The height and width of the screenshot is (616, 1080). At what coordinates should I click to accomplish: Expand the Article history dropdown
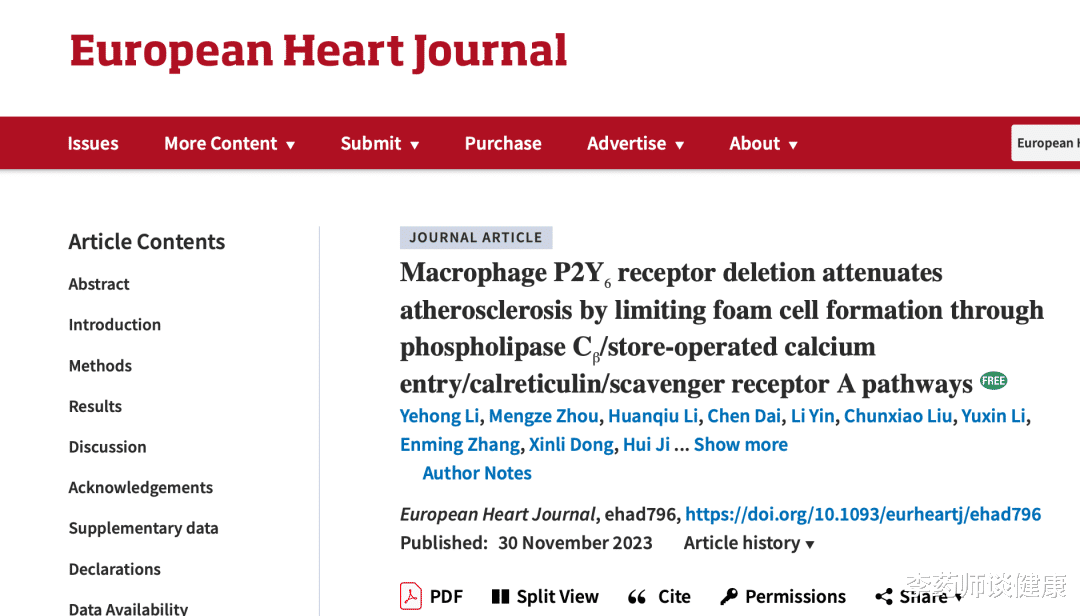tap(749, 543)
